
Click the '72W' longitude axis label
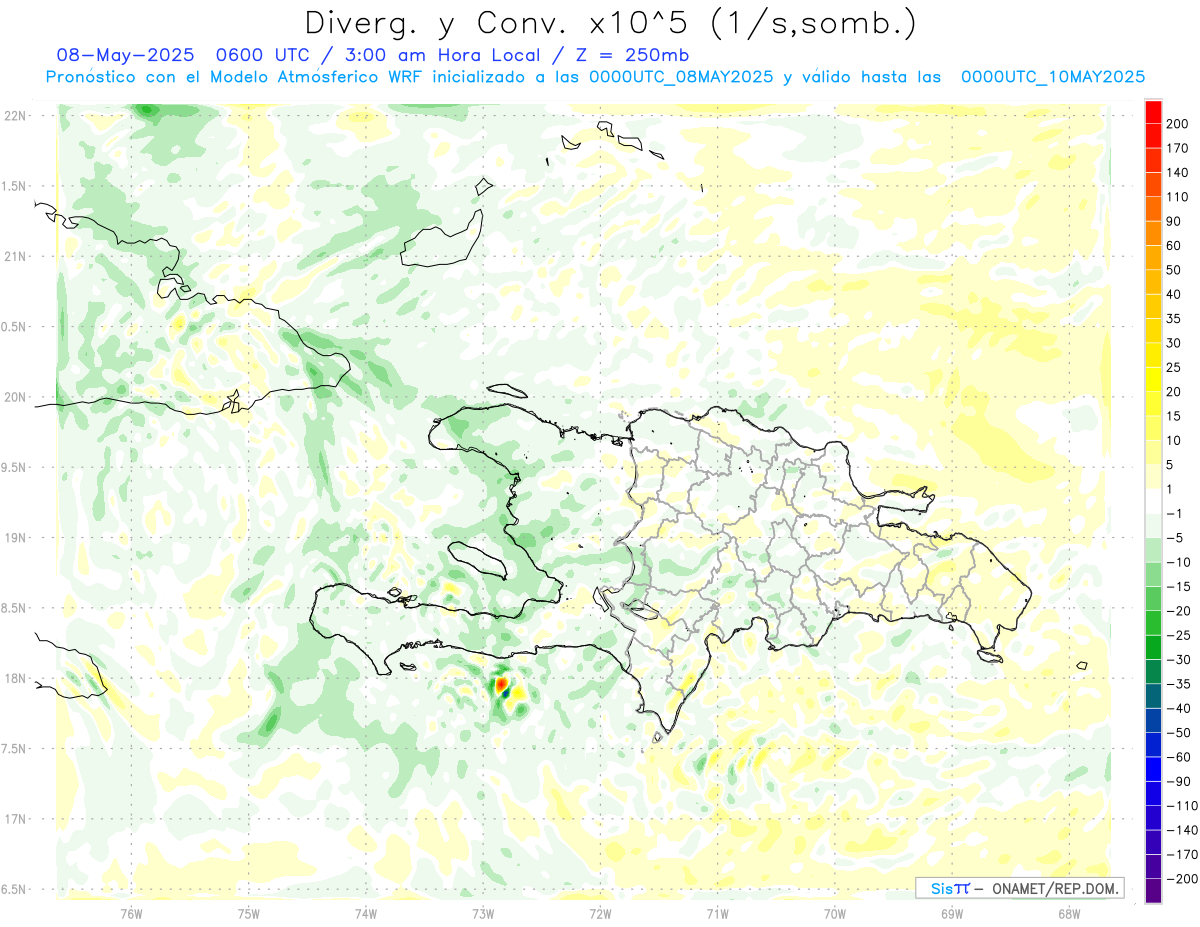click(x=600, y=914)
